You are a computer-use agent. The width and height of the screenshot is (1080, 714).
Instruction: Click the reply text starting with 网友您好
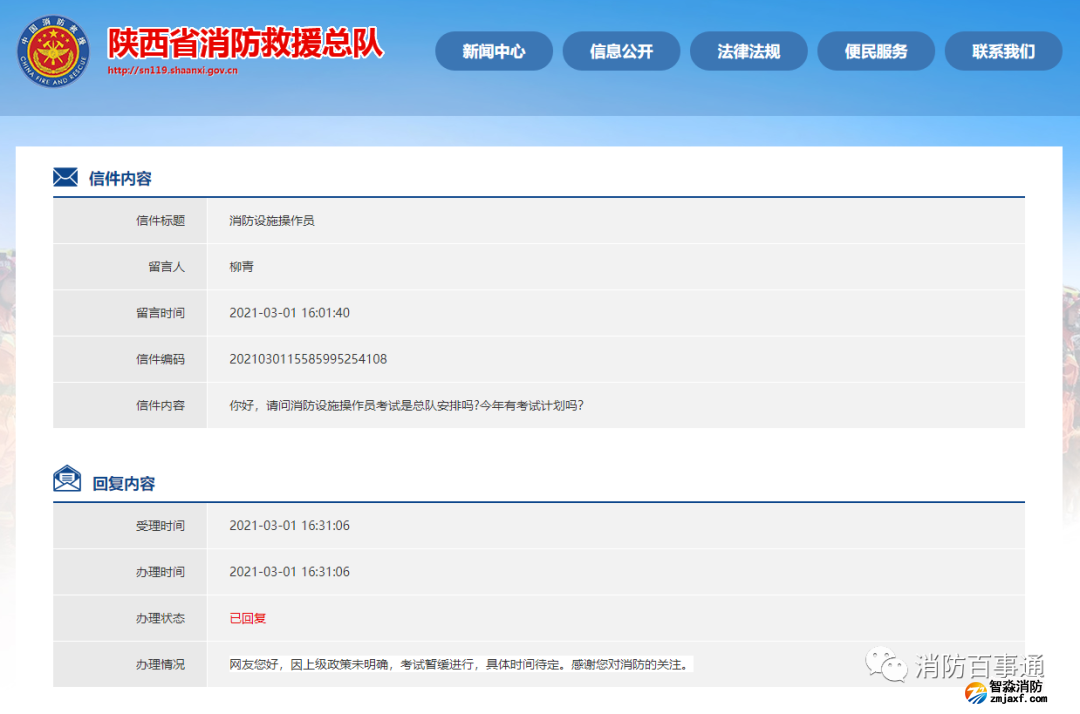pyautogui.click(x=460, y=664)
